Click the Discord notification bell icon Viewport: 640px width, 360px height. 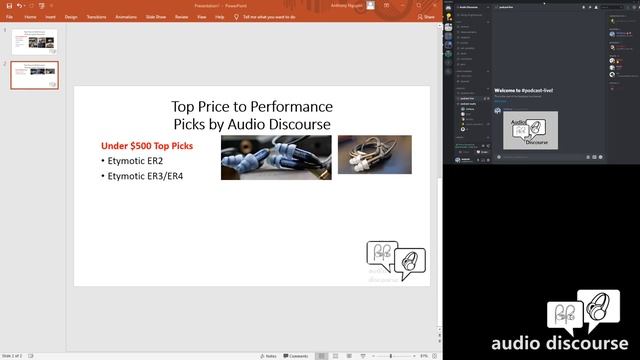(x=584, y=7)
